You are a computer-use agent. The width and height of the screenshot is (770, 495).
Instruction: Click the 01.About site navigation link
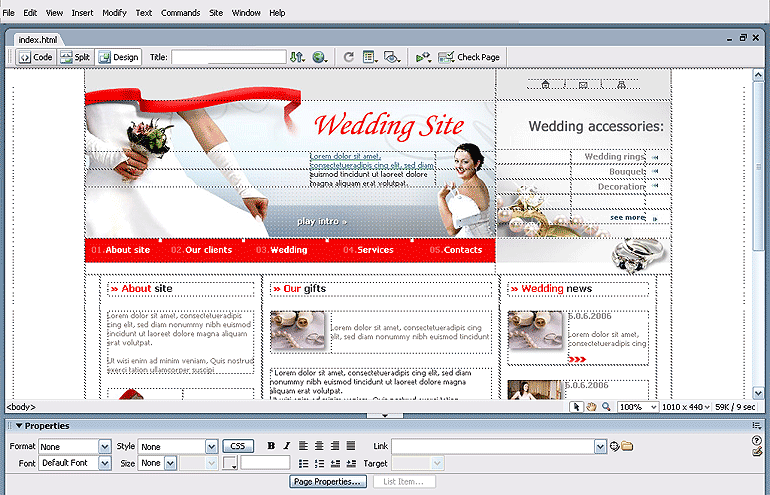(x=121, y=250)
